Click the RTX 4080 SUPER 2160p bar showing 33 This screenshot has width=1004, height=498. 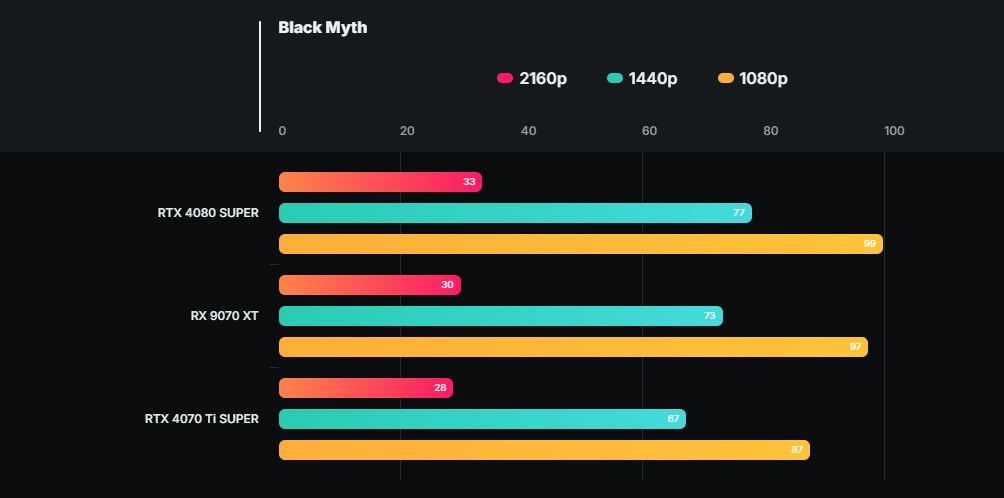click(x=380, y=182)
